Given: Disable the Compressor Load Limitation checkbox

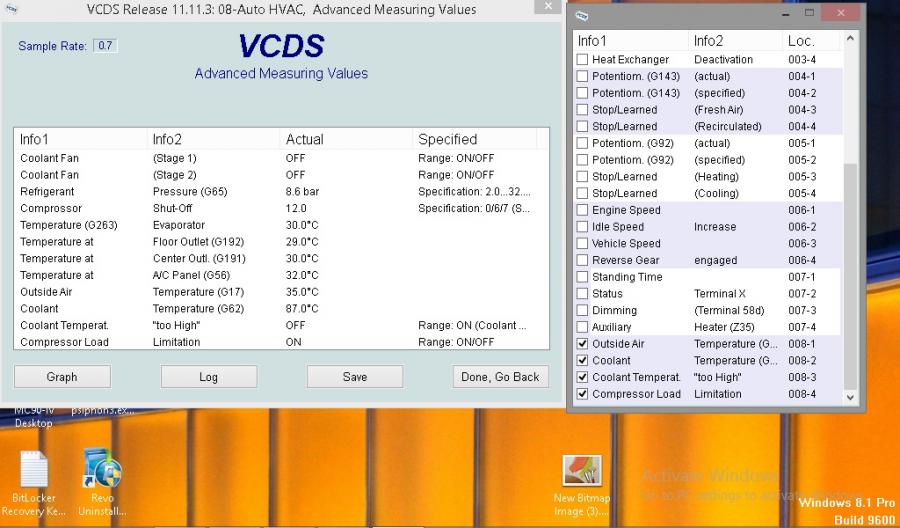Looking at the screenshot, I should pyautogui.click(x=582, y=394).
